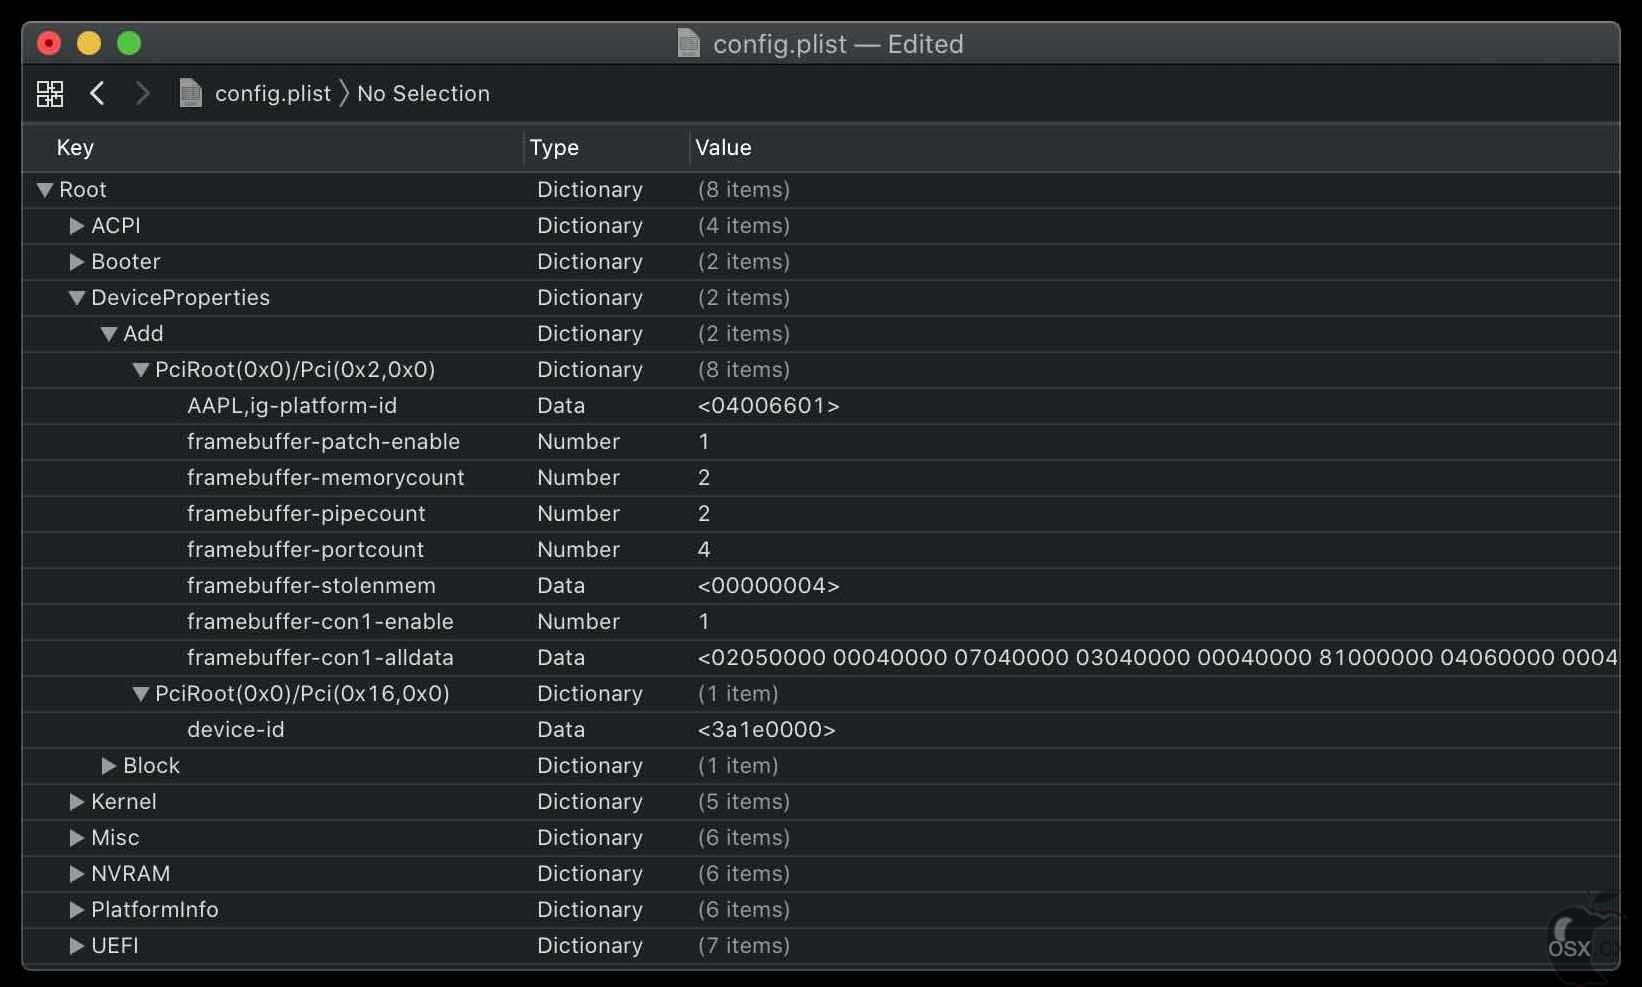Collapse the Root disclosure triangle

(x=45, y=190)
